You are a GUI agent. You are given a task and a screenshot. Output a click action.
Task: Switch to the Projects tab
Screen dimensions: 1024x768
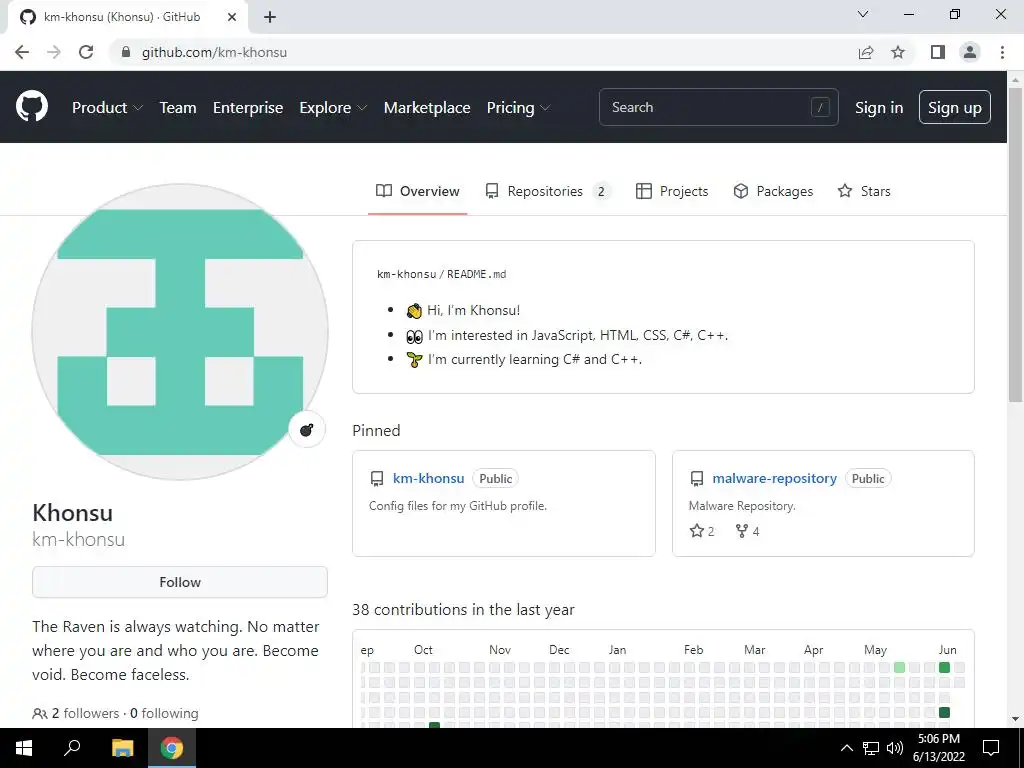[672, 191]
